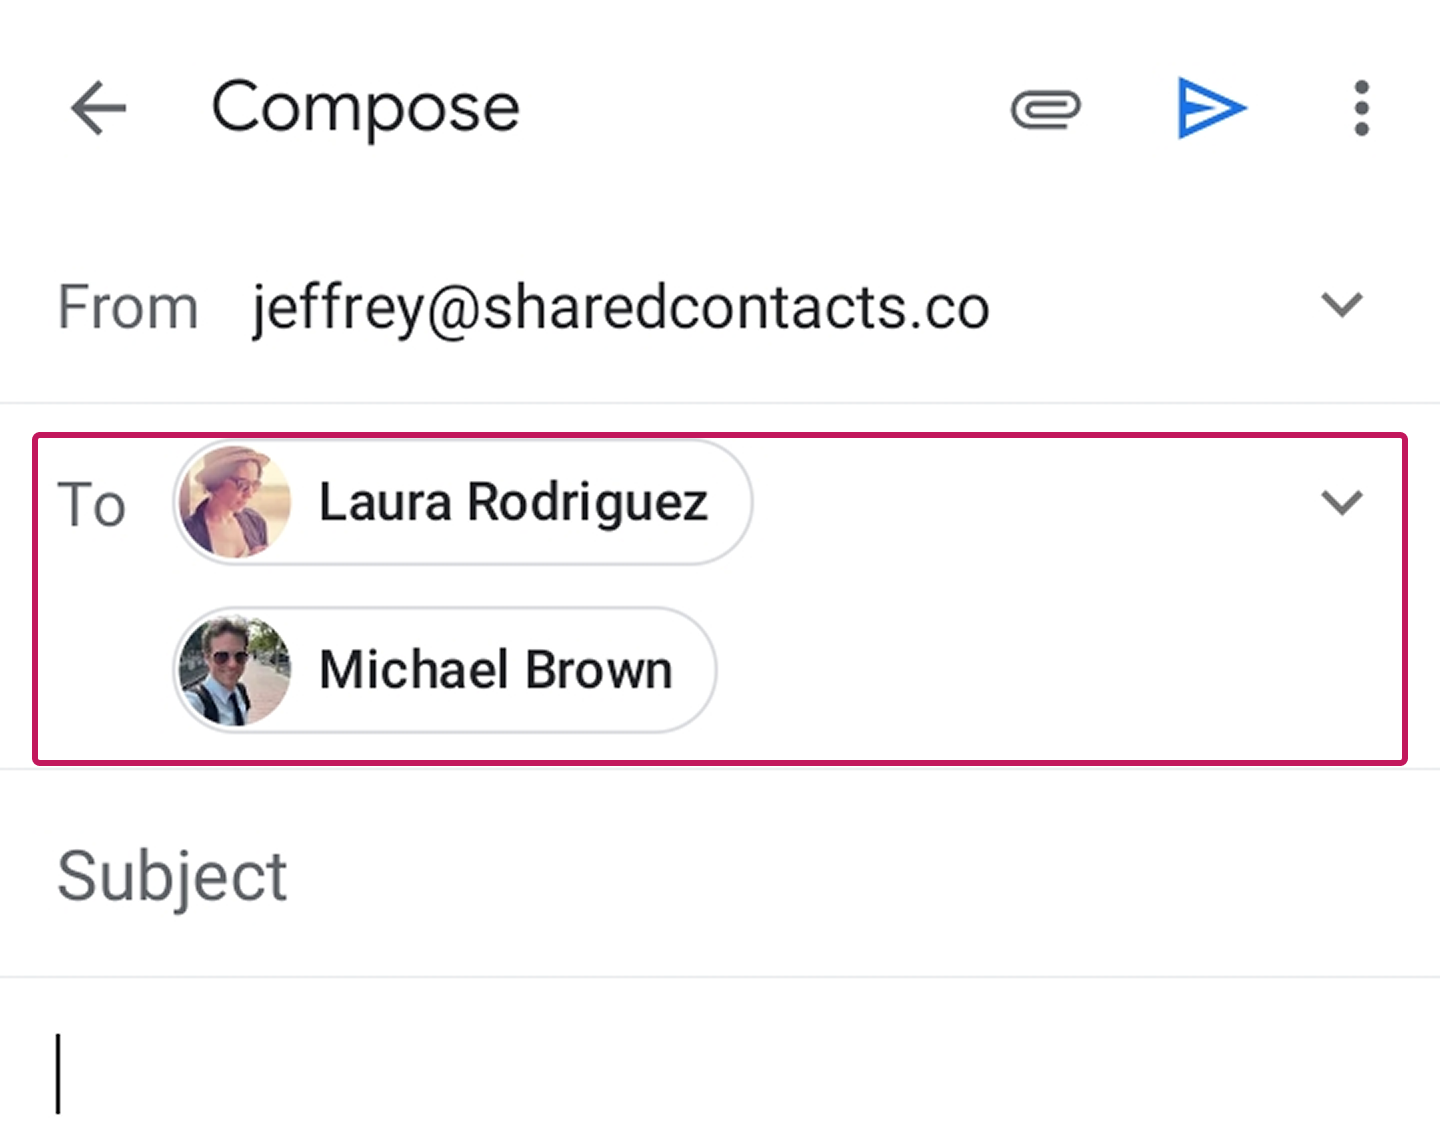This screenshot has width=1440, height=1130.
Task: Click the To label
Action: tap(91, 504)
